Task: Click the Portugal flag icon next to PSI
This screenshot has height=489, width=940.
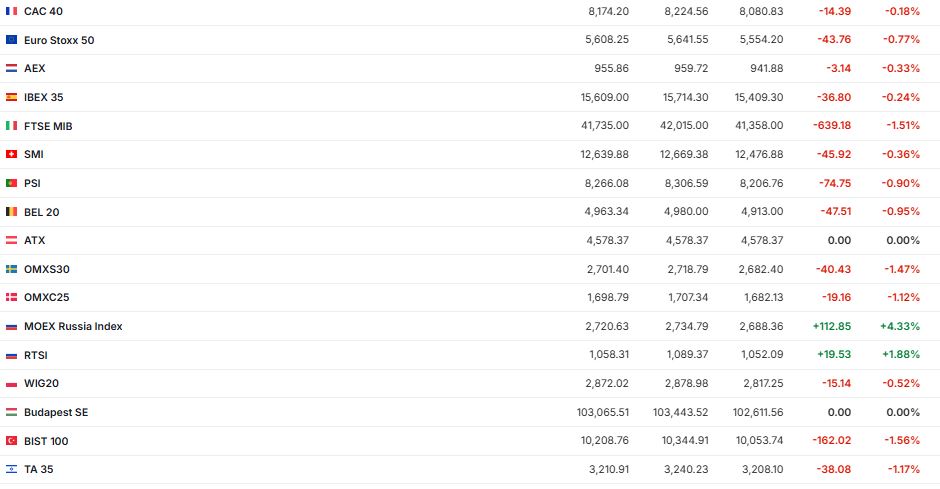Action: (x=11, y=183)
